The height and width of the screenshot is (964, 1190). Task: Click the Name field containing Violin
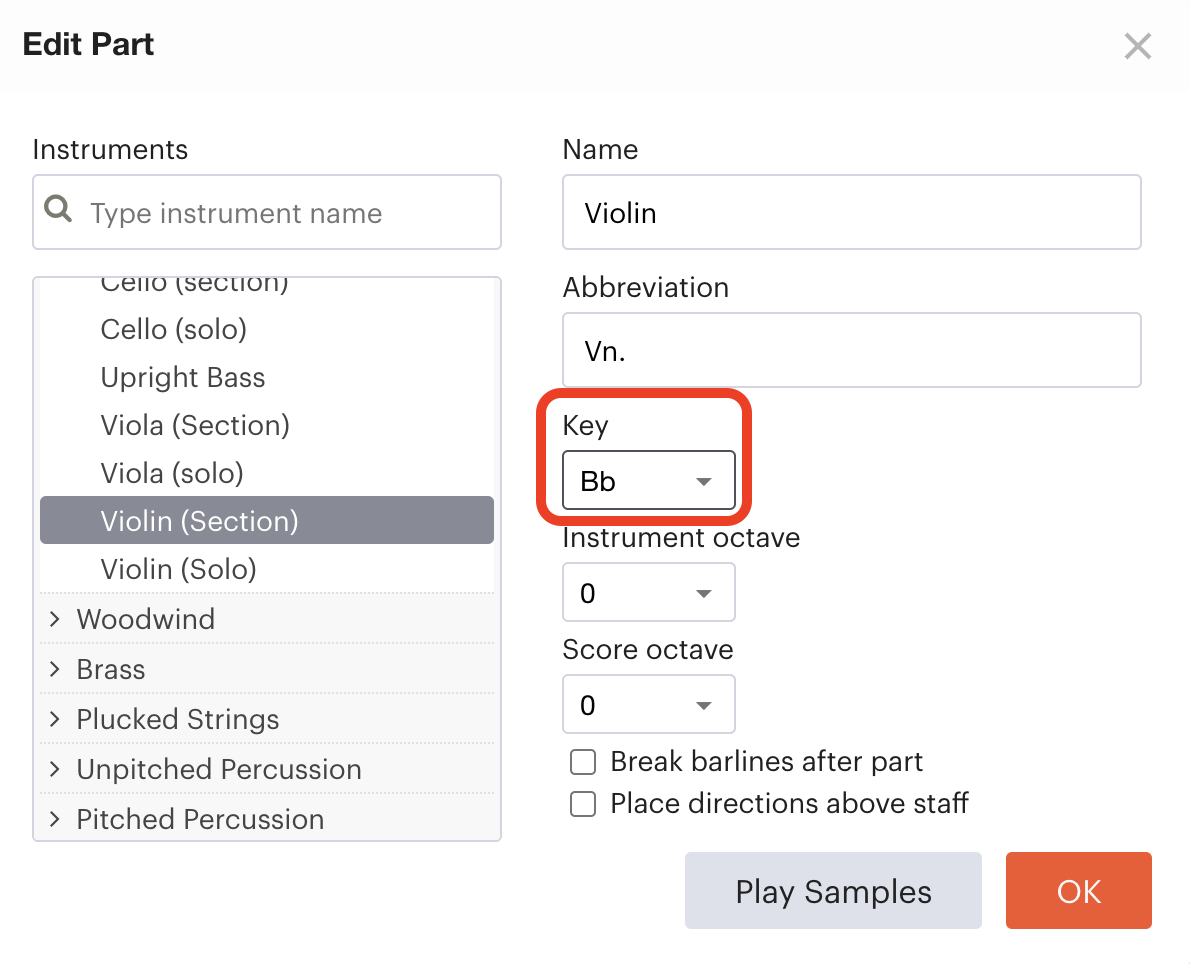(x=852, y=212)
